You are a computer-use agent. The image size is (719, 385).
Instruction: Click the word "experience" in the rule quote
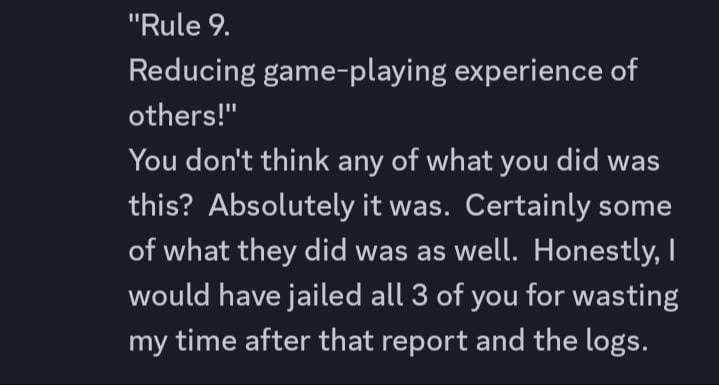coord(527,72)
